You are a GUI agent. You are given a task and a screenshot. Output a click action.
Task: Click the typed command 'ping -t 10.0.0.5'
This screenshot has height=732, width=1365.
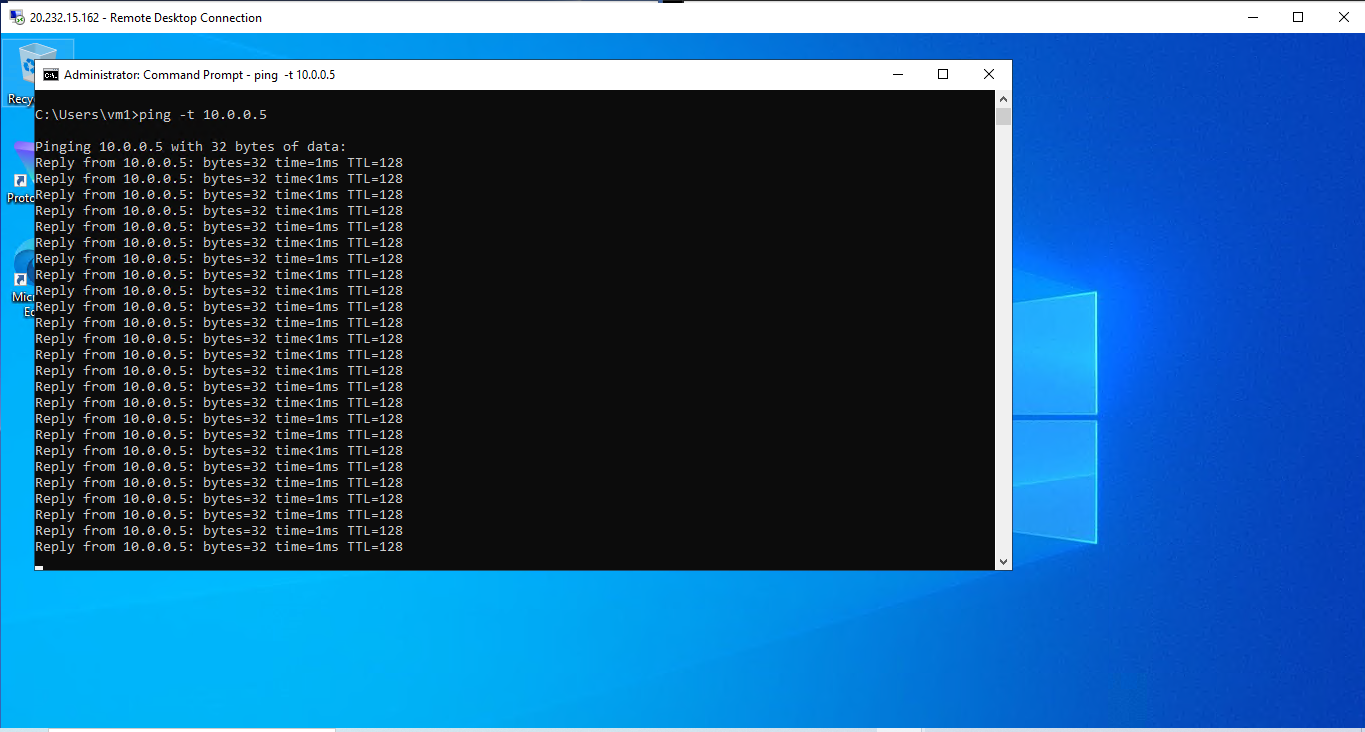click(x=203, y=115)
